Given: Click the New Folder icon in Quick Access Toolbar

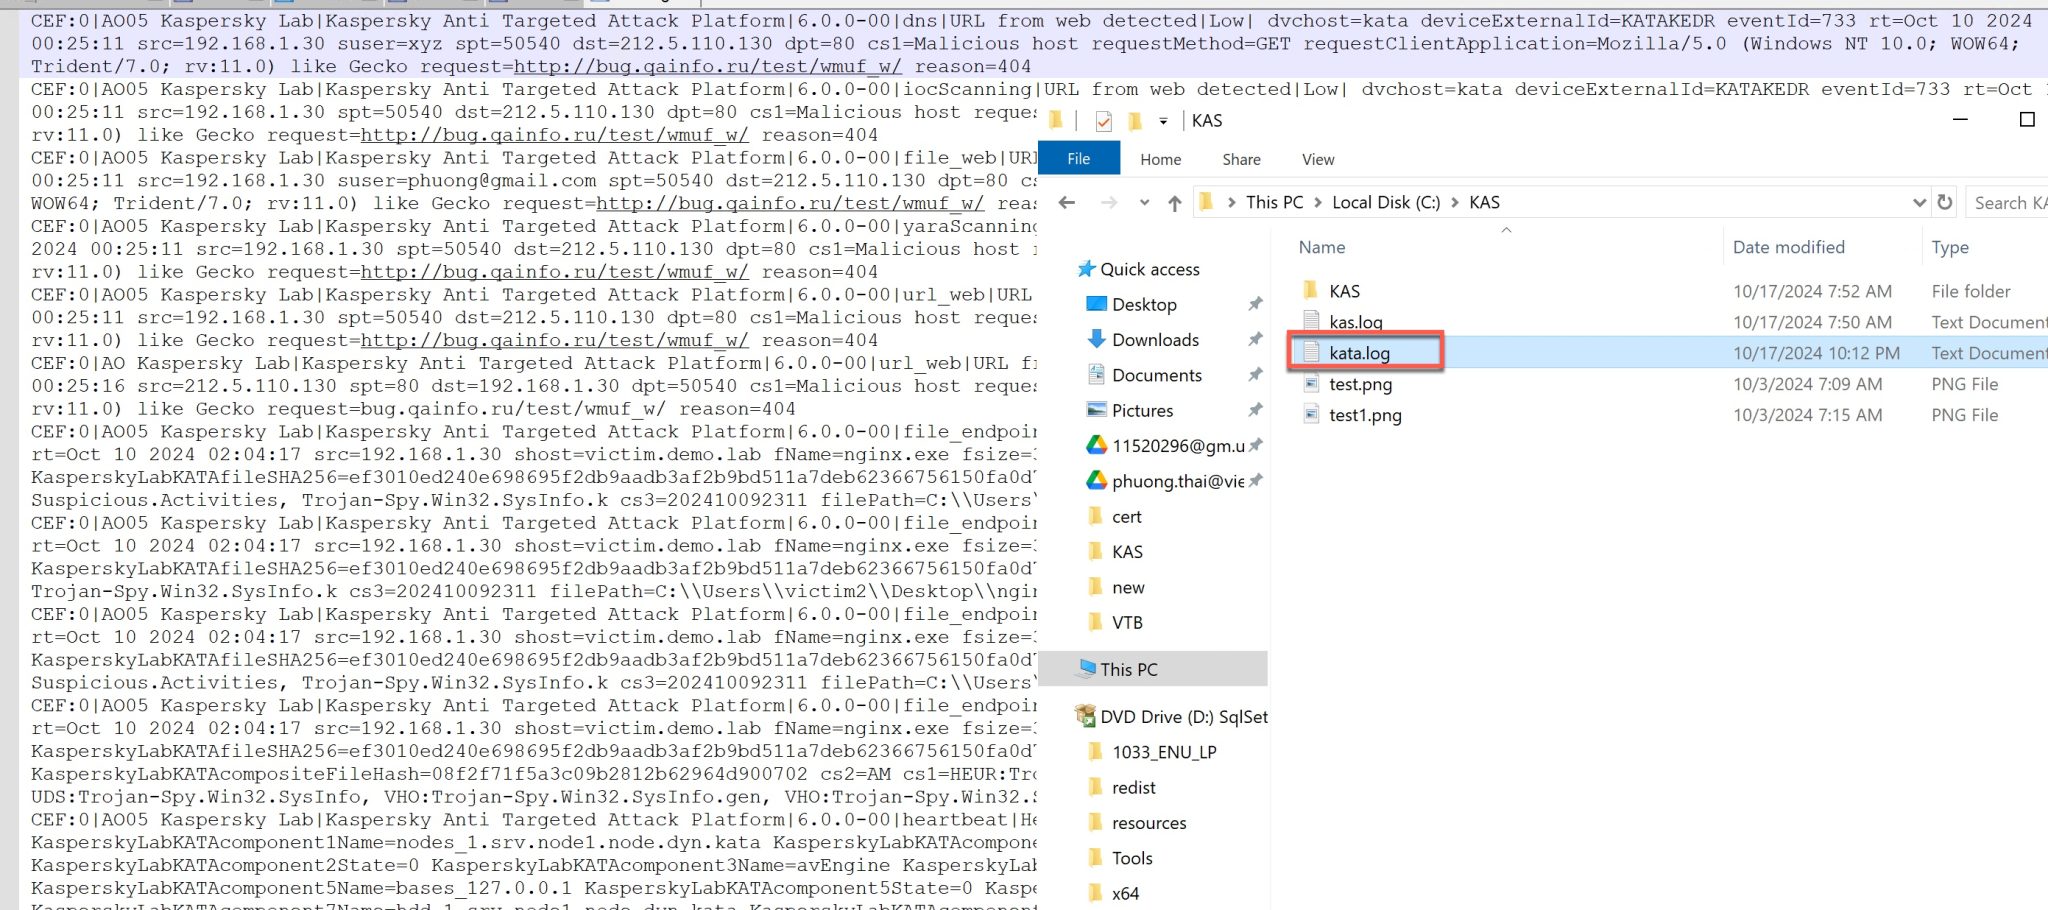Looking at the screenshot, I should click(1133, 121).
